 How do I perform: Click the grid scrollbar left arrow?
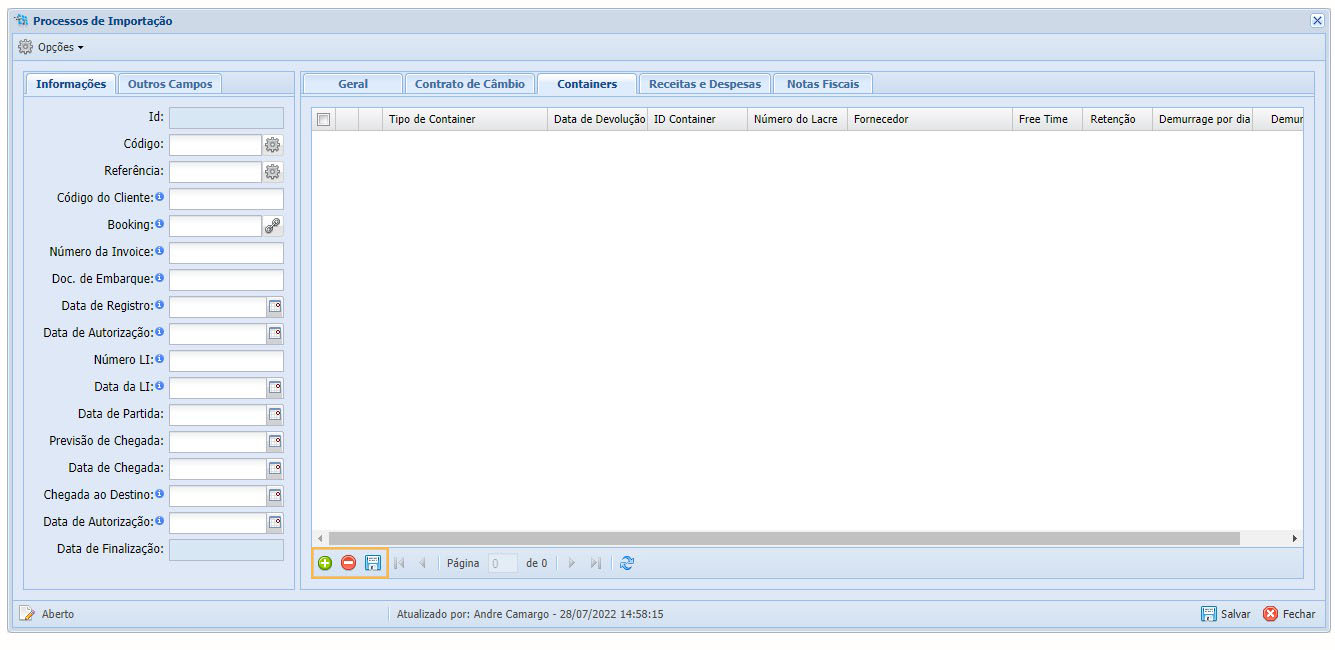[320, 538]
